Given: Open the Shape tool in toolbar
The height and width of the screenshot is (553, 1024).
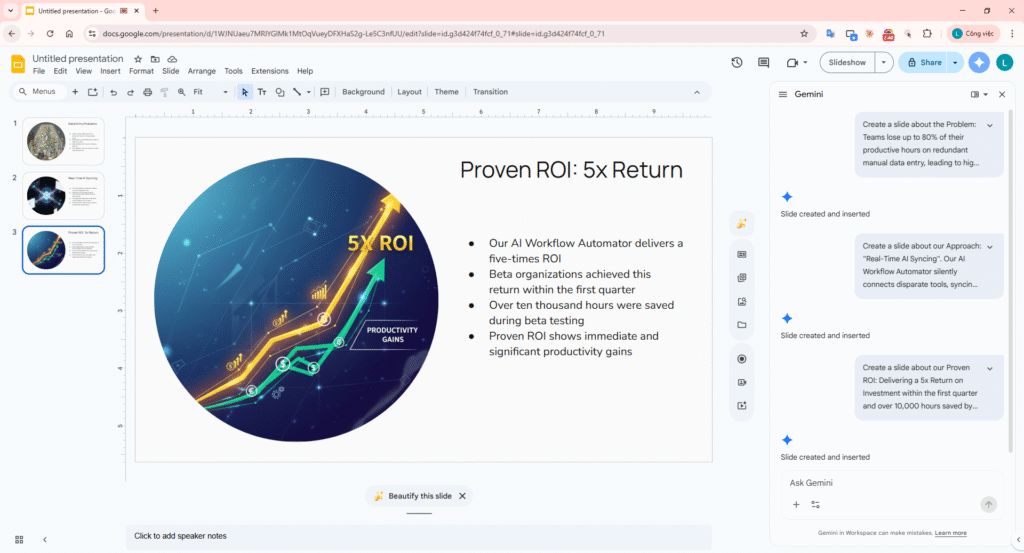Looking at the screenshot, I should coord(279,92).
